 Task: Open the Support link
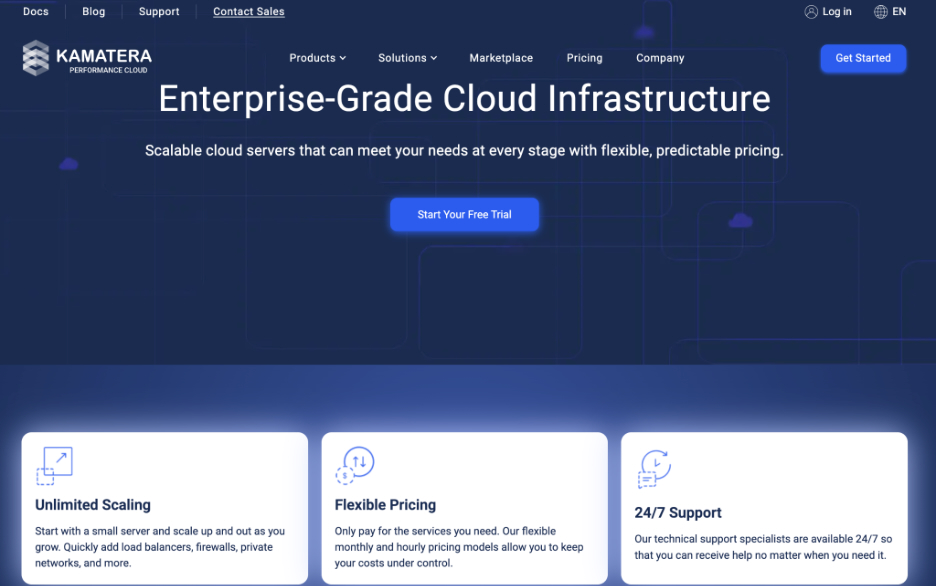click(x=159, y=11)
